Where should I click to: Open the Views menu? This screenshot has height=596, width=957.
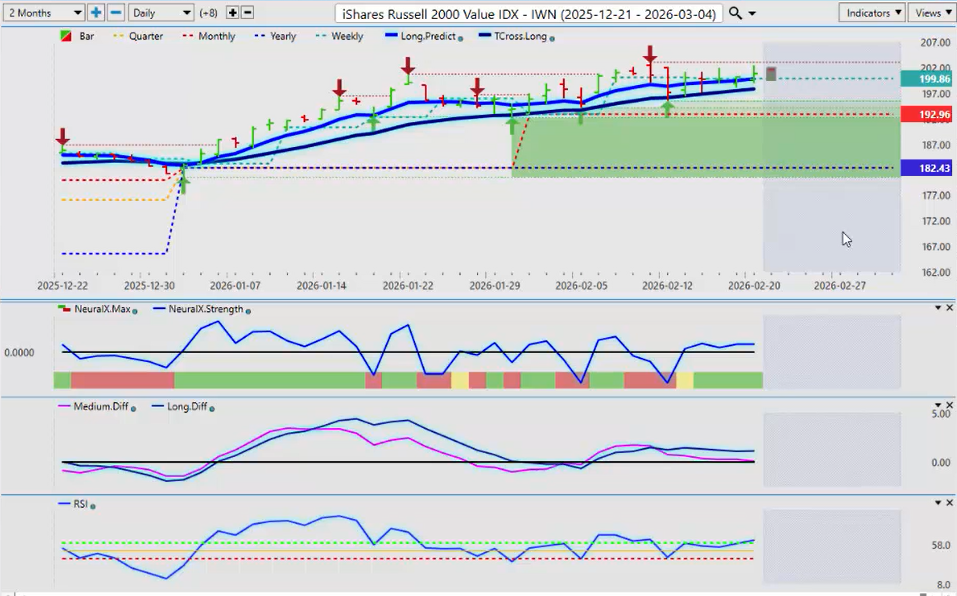tap(932, 13)
